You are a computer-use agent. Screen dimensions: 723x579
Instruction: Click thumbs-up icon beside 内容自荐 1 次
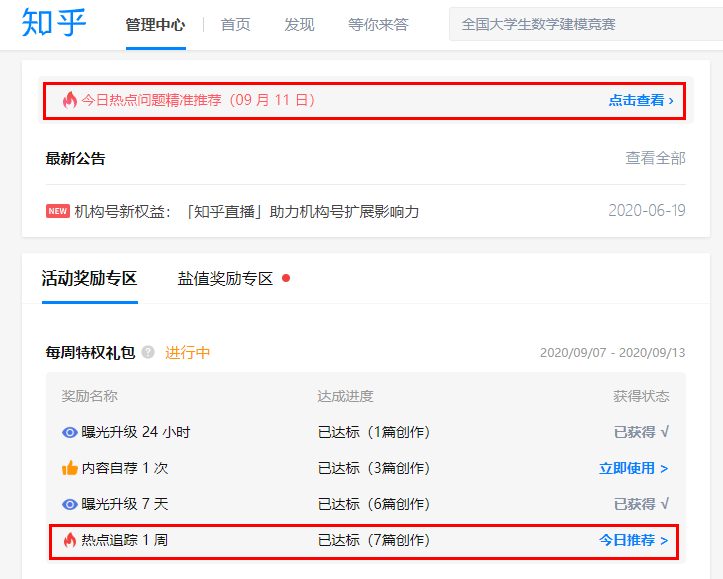tap(69, 468)
